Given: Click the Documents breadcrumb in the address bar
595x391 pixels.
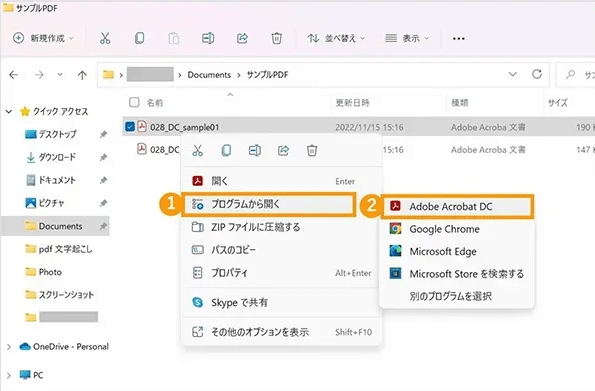Looking at the screenshot, I should [209, 75].
